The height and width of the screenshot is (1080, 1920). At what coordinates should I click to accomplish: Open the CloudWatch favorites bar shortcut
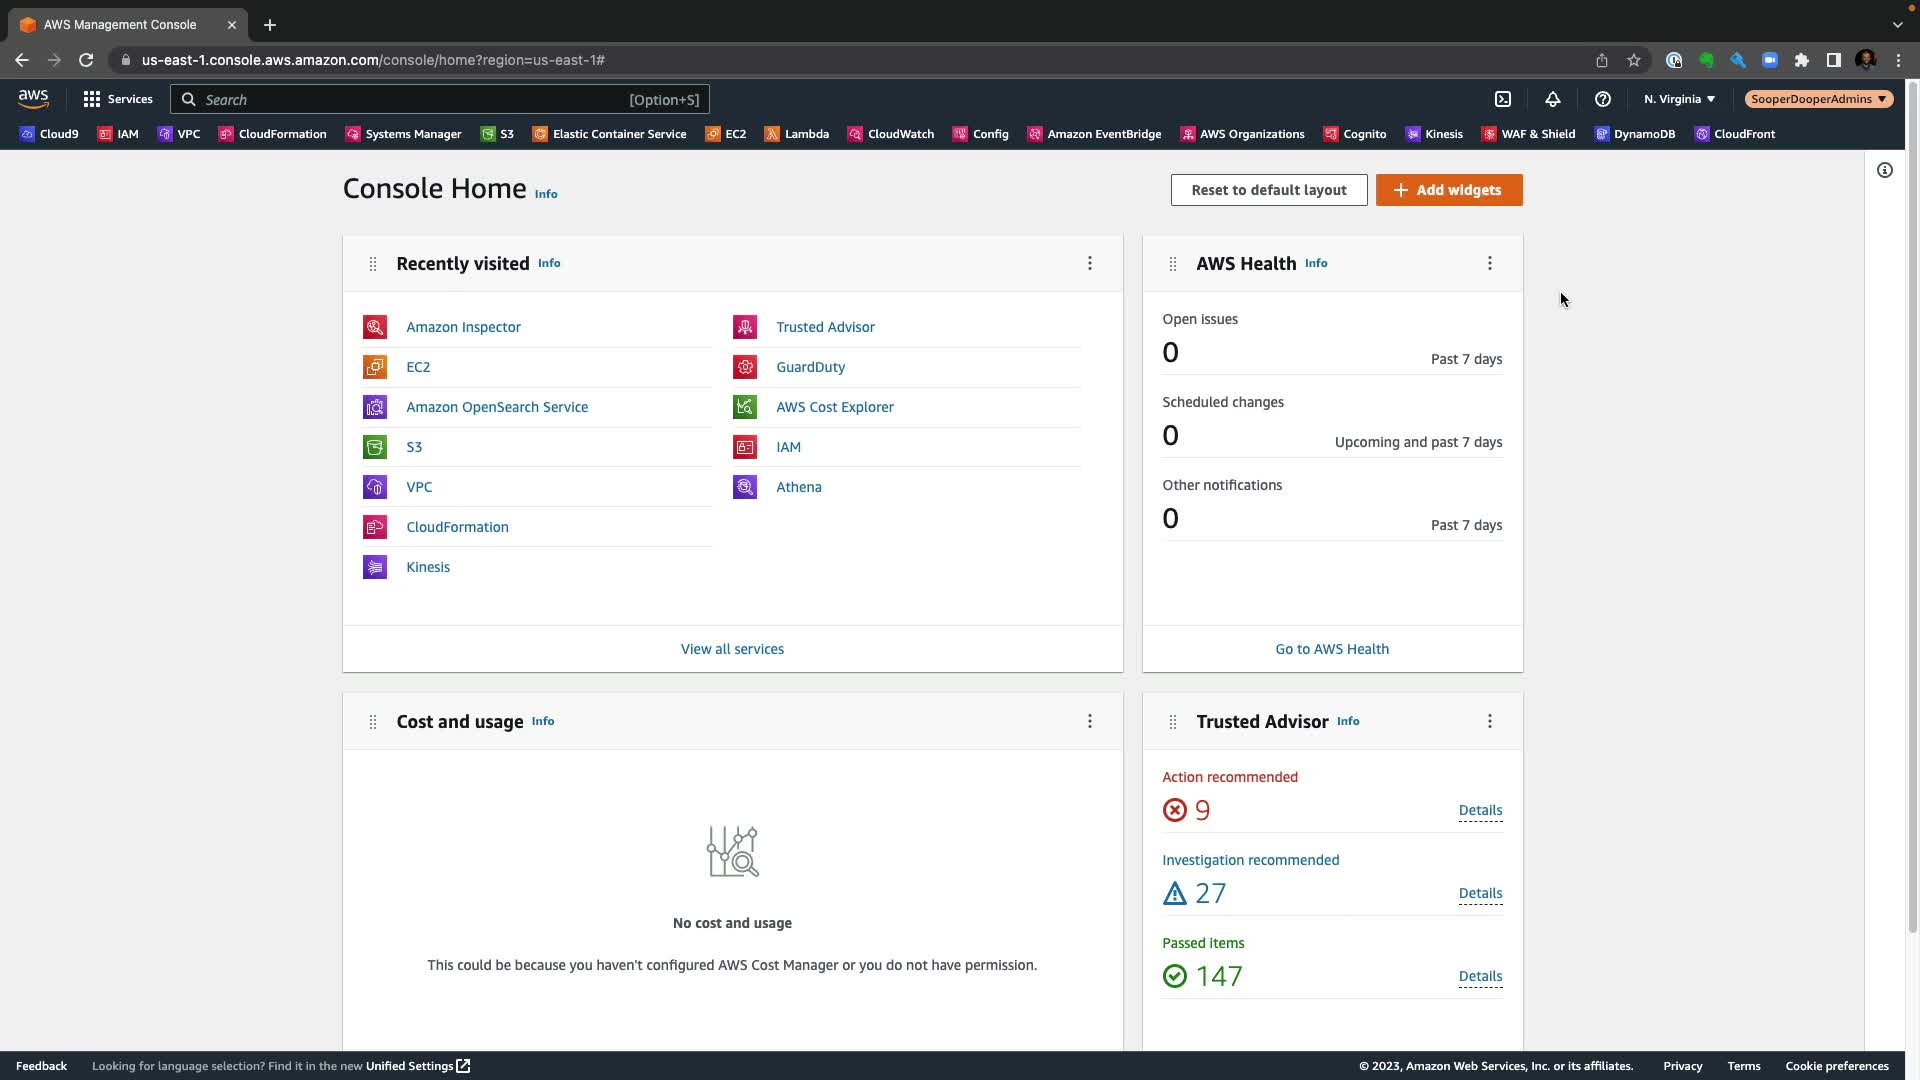891,134
